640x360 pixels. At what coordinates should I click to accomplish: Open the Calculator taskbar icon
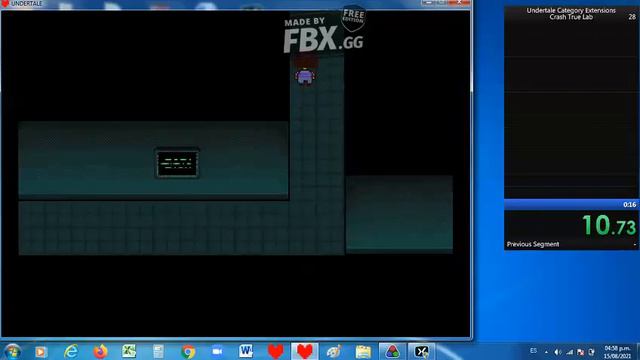[x=158, y=351]
